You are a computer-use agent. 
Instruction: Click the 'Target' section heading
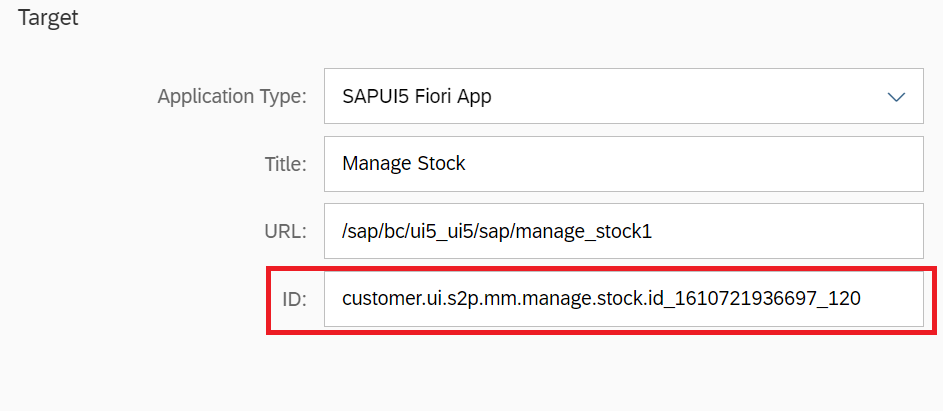pos(48,18)
